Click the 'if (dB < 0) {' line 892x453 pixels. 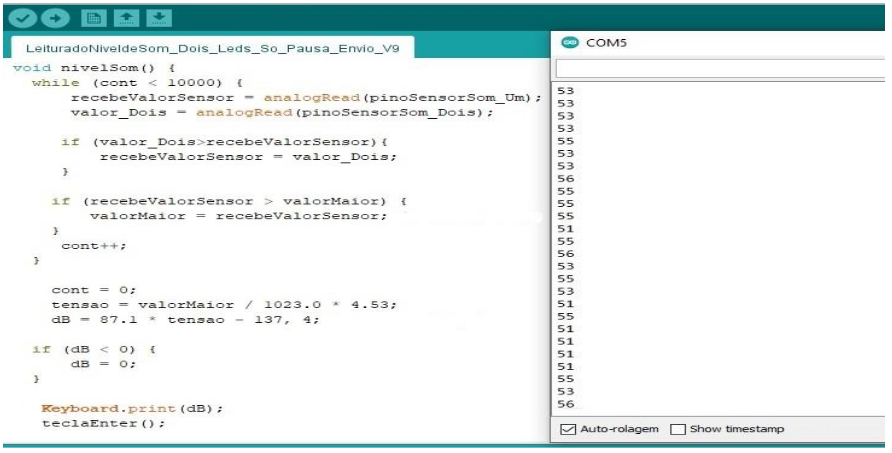94,349
